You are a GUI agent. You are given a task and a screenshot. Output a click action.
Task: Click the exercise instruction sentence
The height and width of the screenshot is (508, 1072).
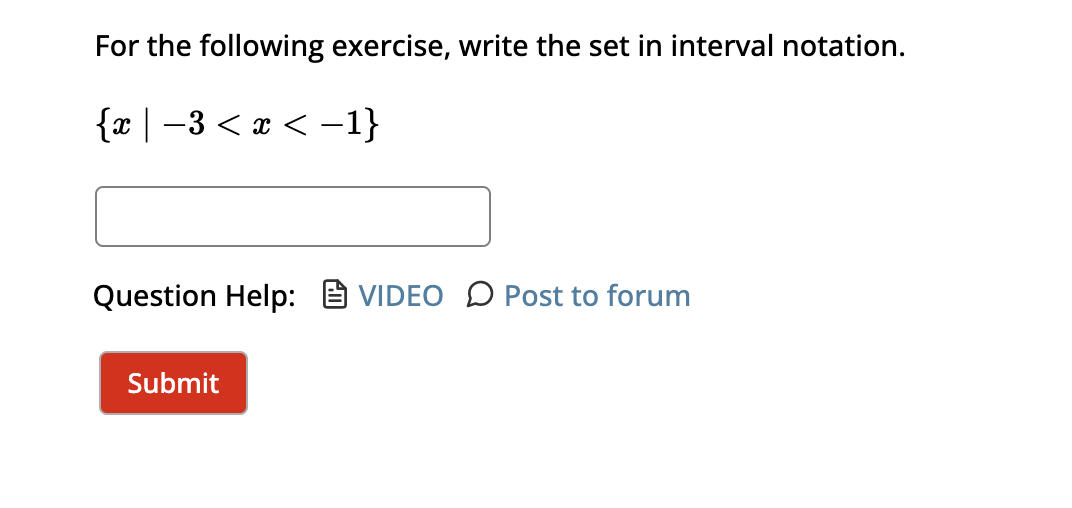point(500,46)
